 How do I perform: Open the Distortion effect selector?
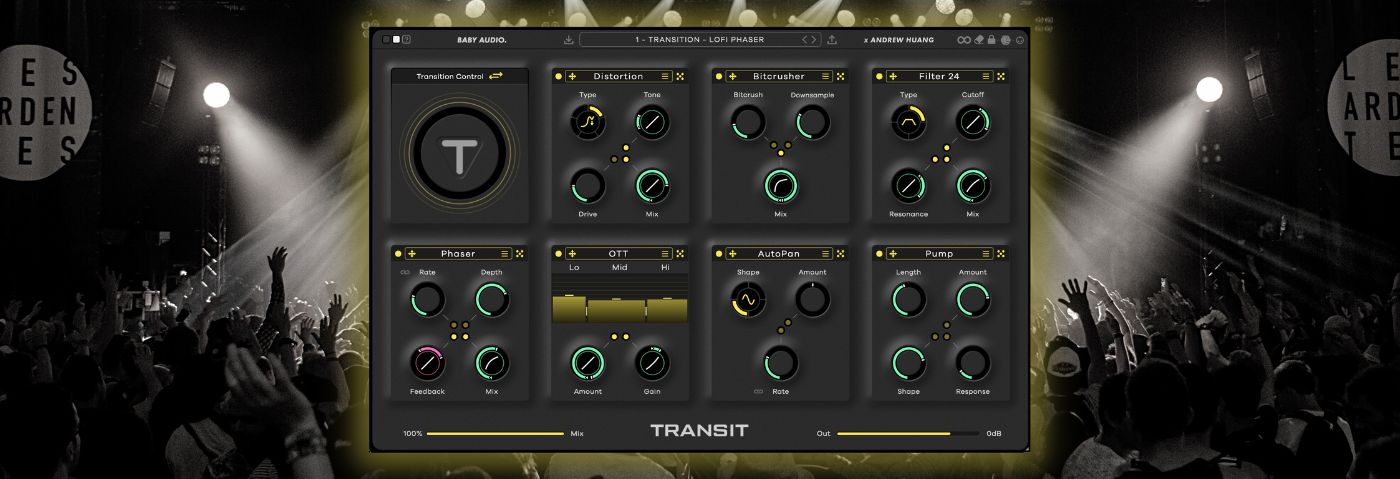[618, 76]
